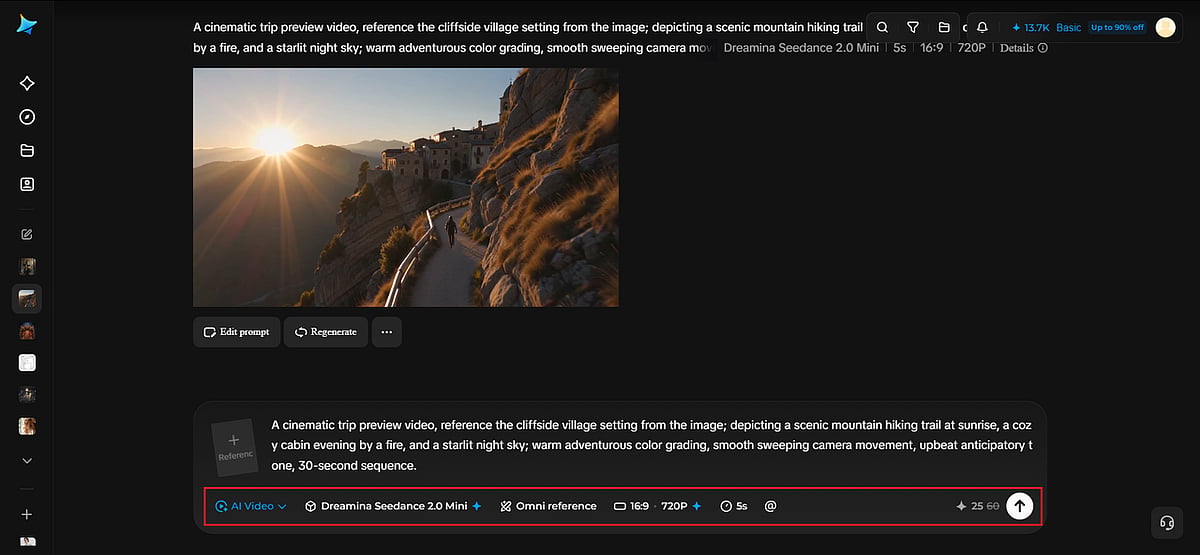
Task: Click the 13.7K credits balance
Action: pos(1030,27)
